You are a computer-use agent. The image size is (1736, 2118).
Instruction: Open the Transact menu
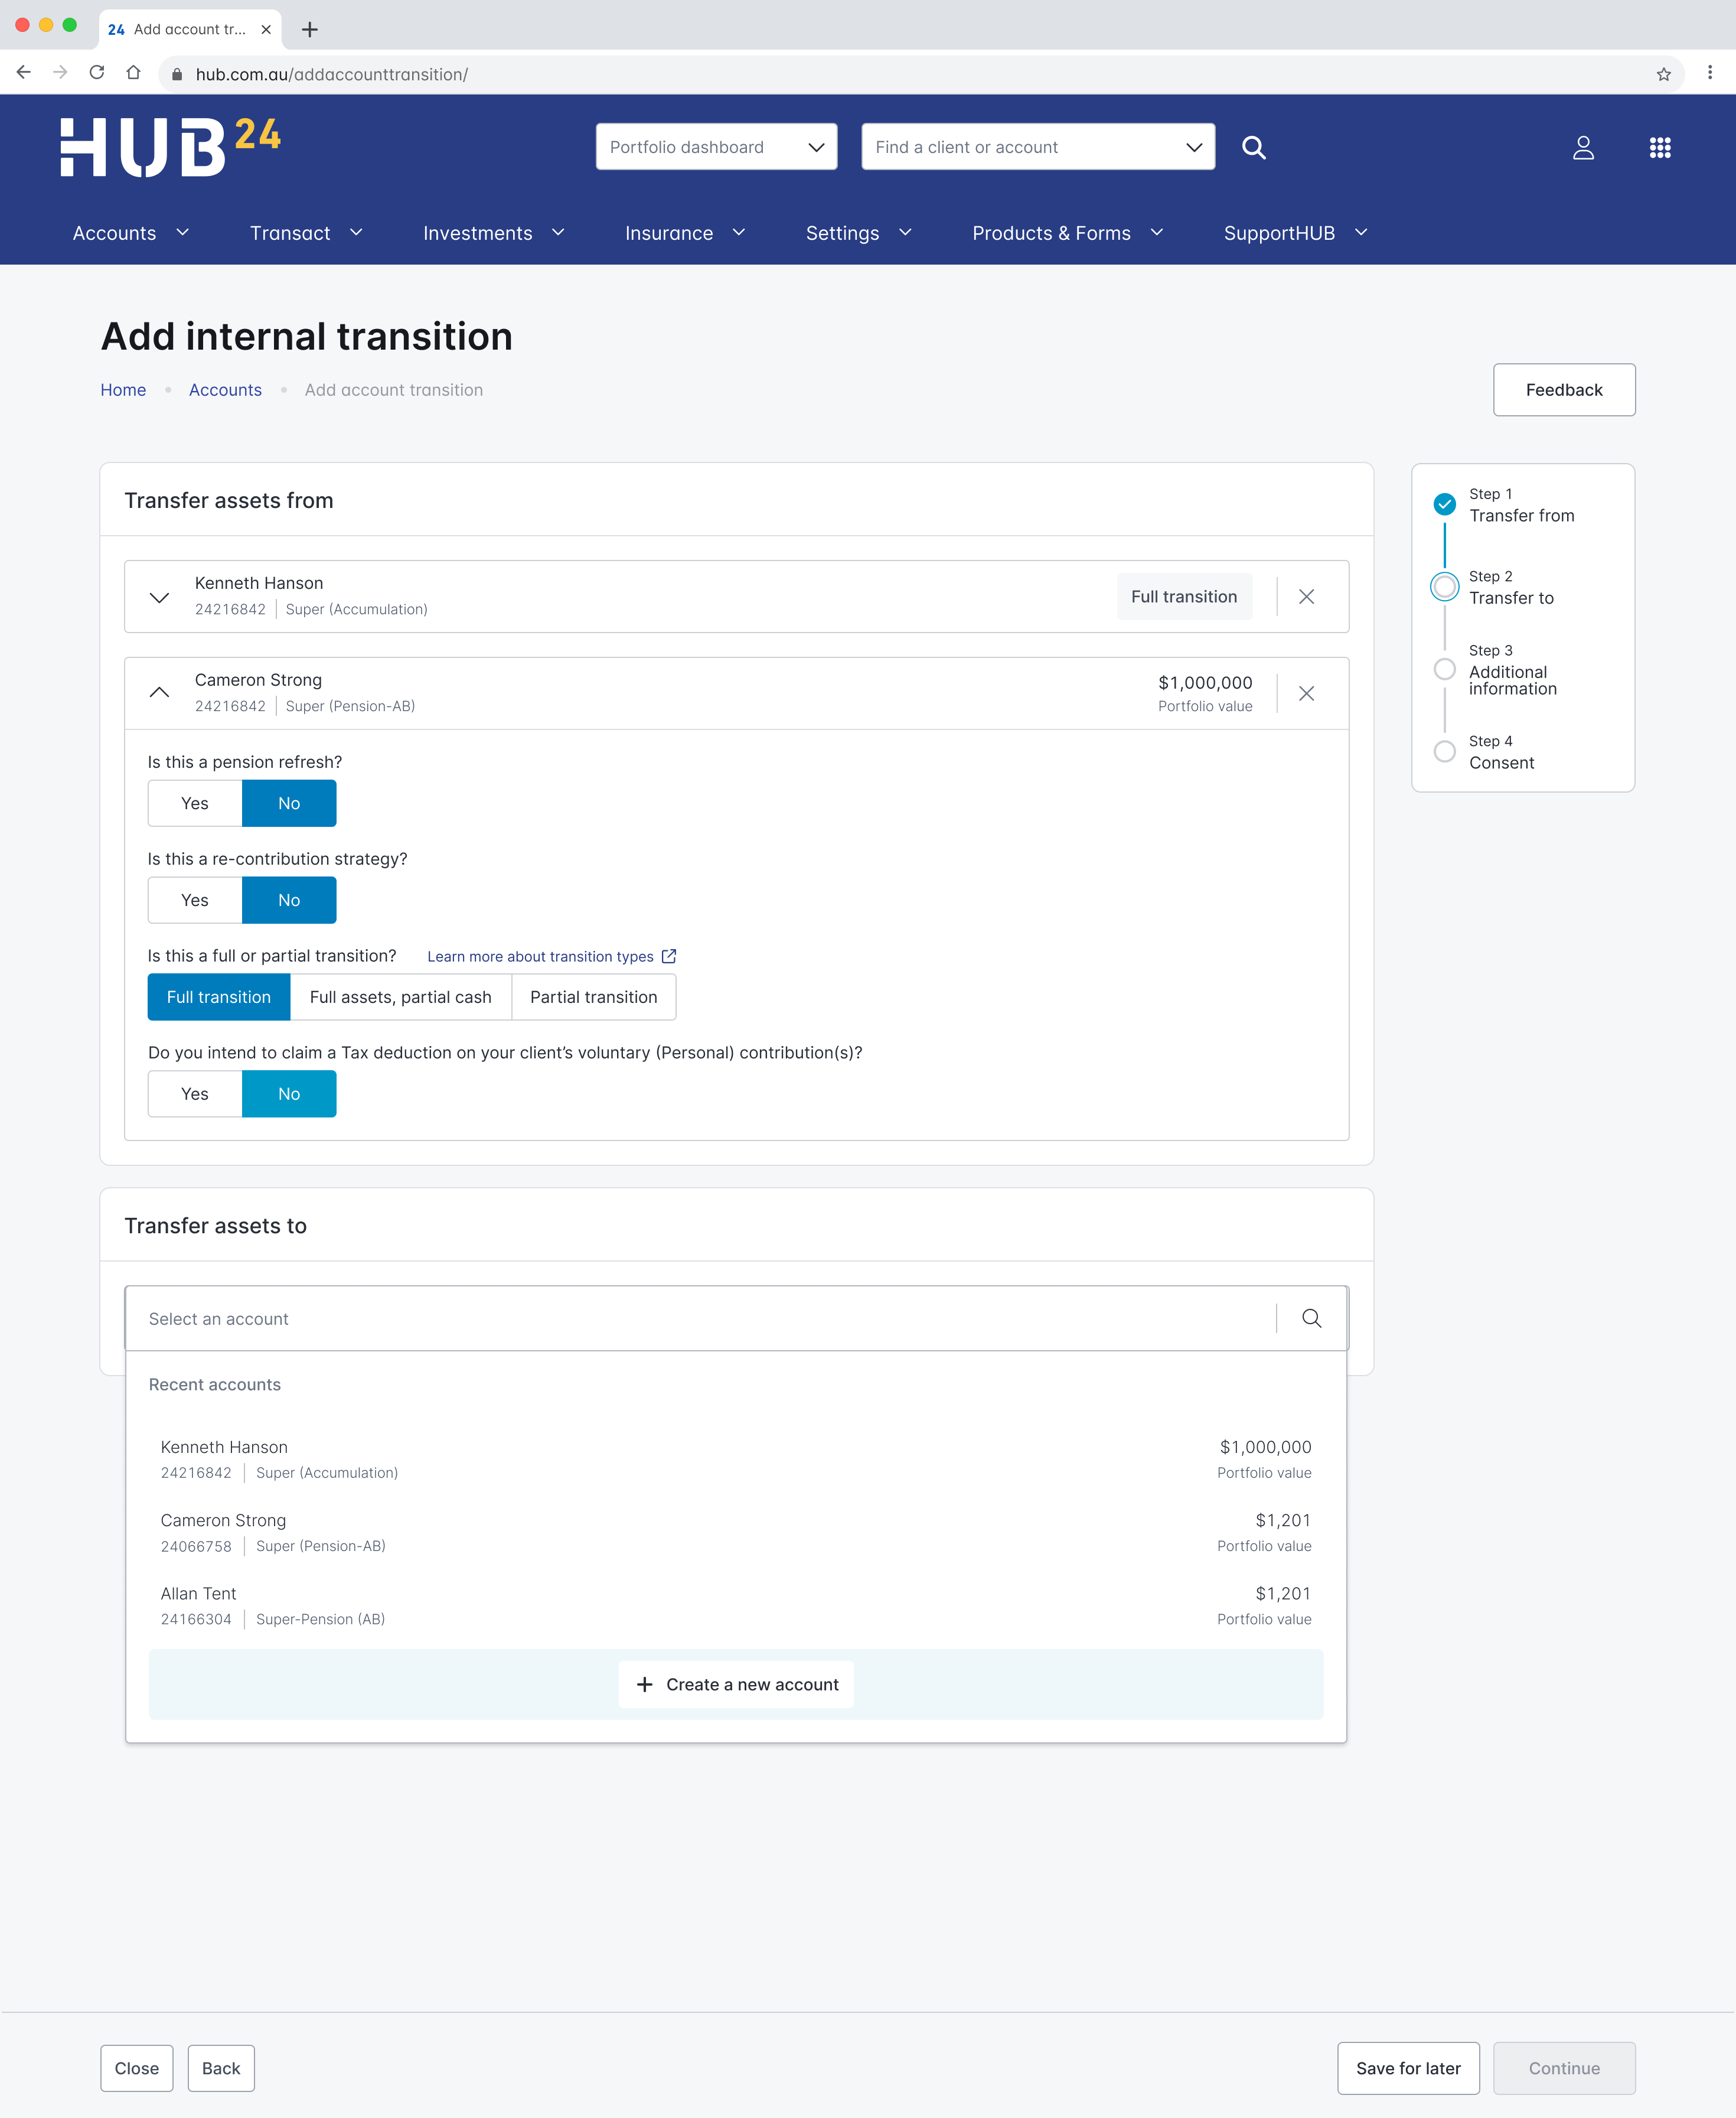coord(306,233)
